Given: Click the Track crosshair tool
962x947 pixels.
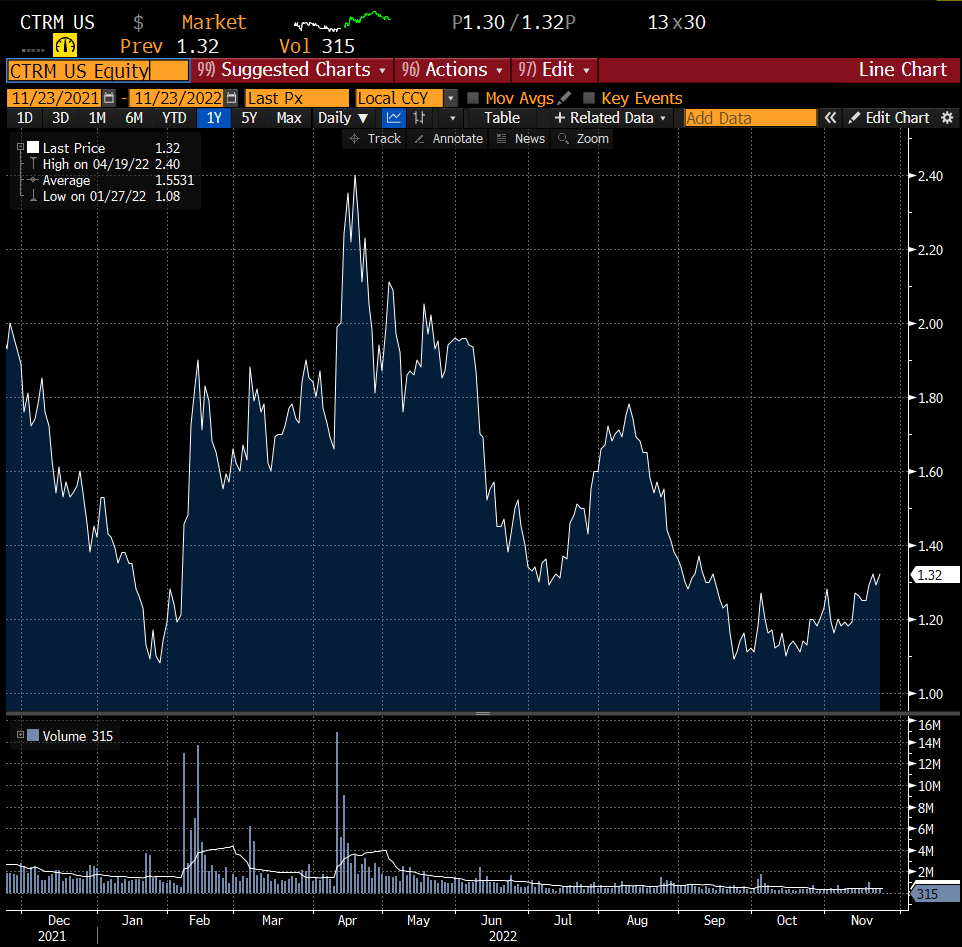Looking at the screenshot, I should tap(374, 139).
